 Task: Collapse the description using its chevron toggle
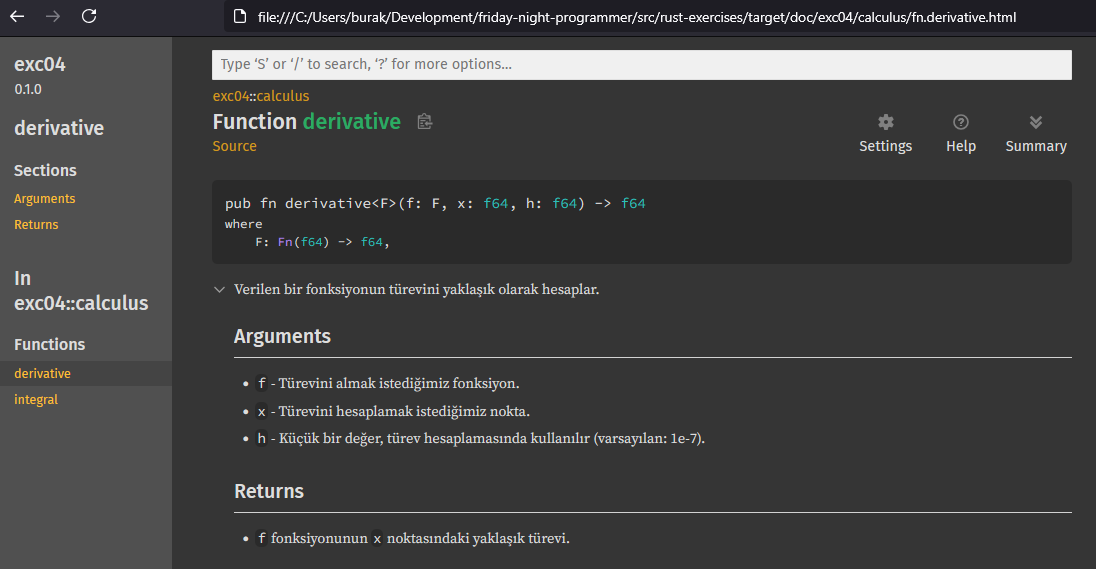tap(219, 290)
